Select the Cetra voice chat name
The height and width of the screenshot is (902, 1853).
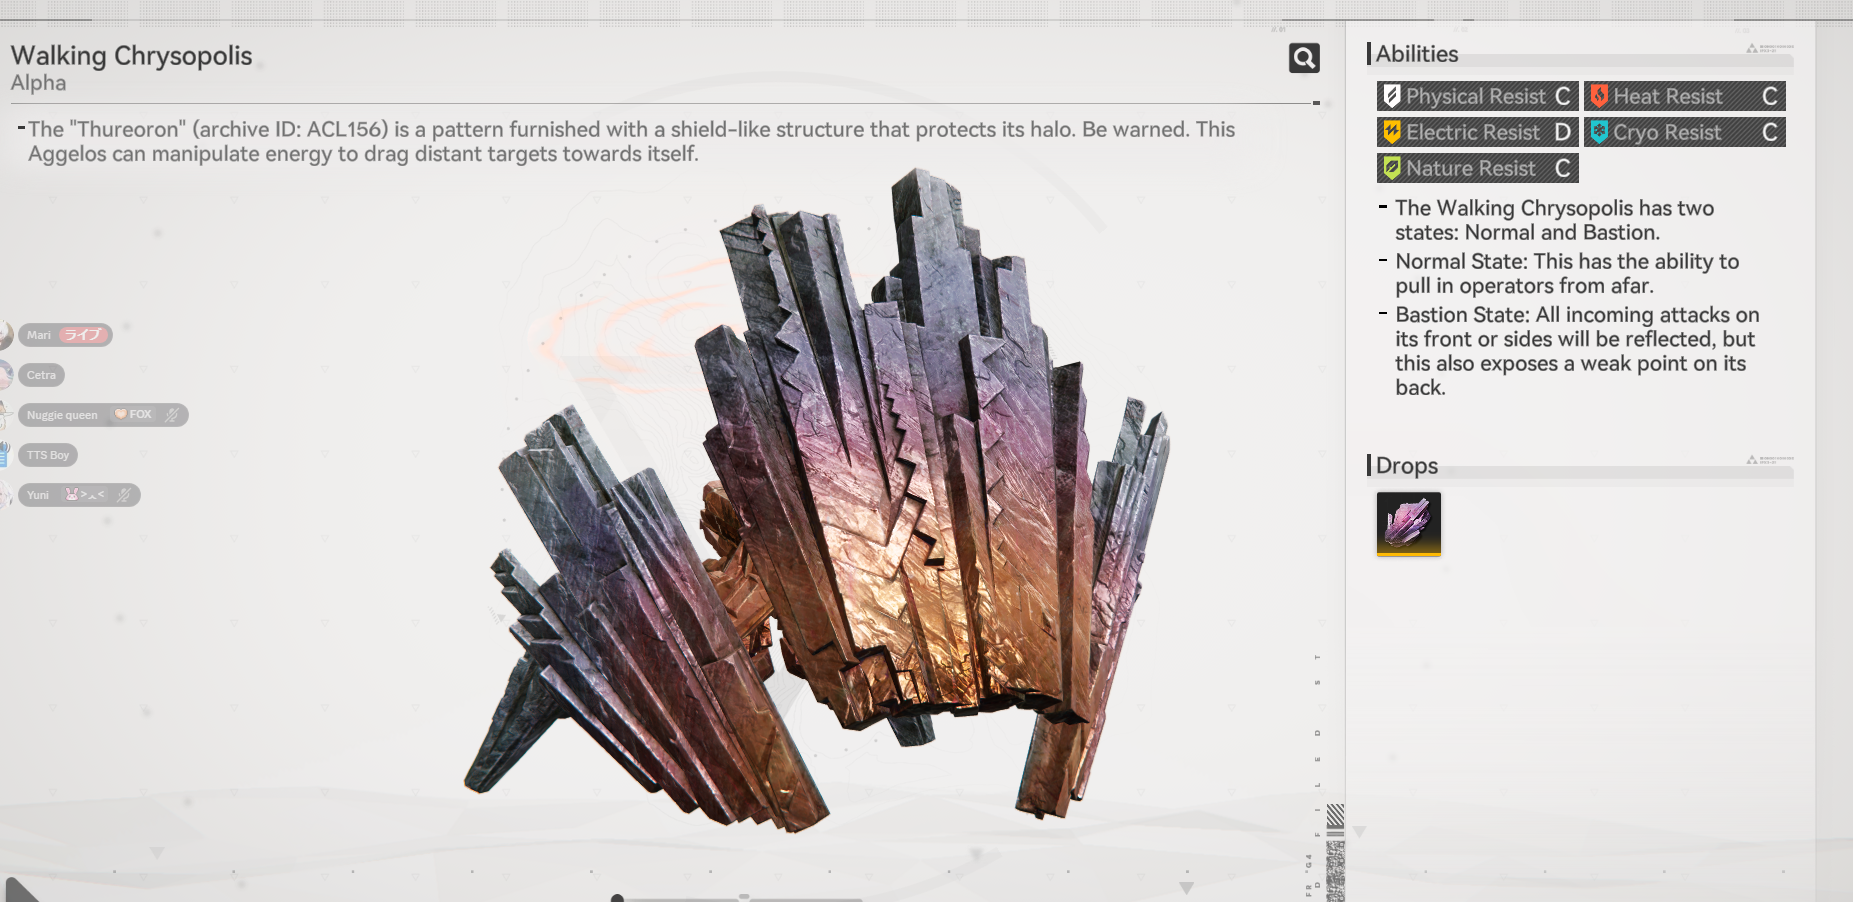tap(41, 375)
